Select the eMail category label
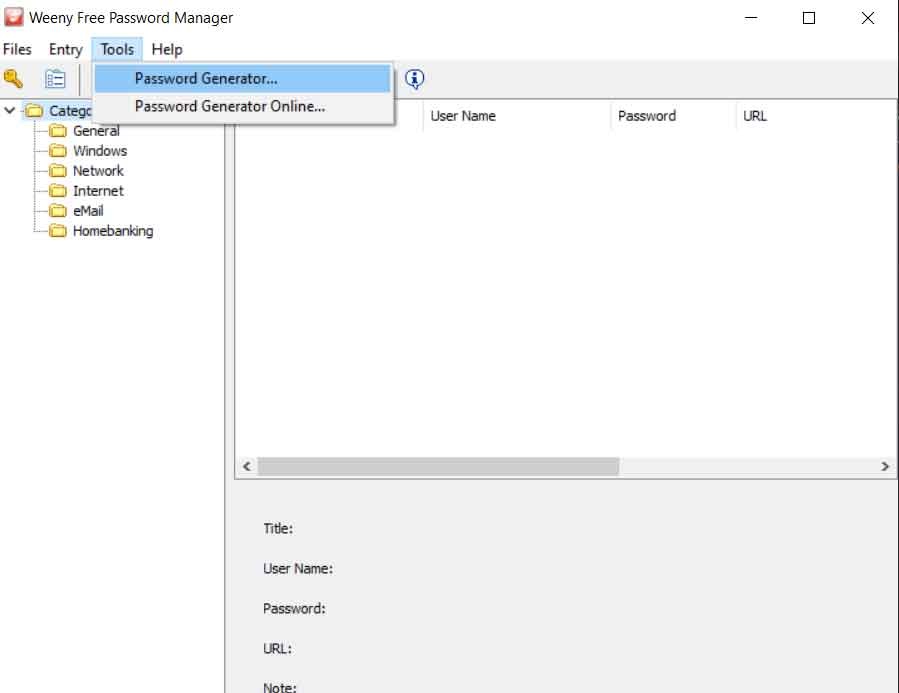 pyautogui.click(x=88, y=211)
